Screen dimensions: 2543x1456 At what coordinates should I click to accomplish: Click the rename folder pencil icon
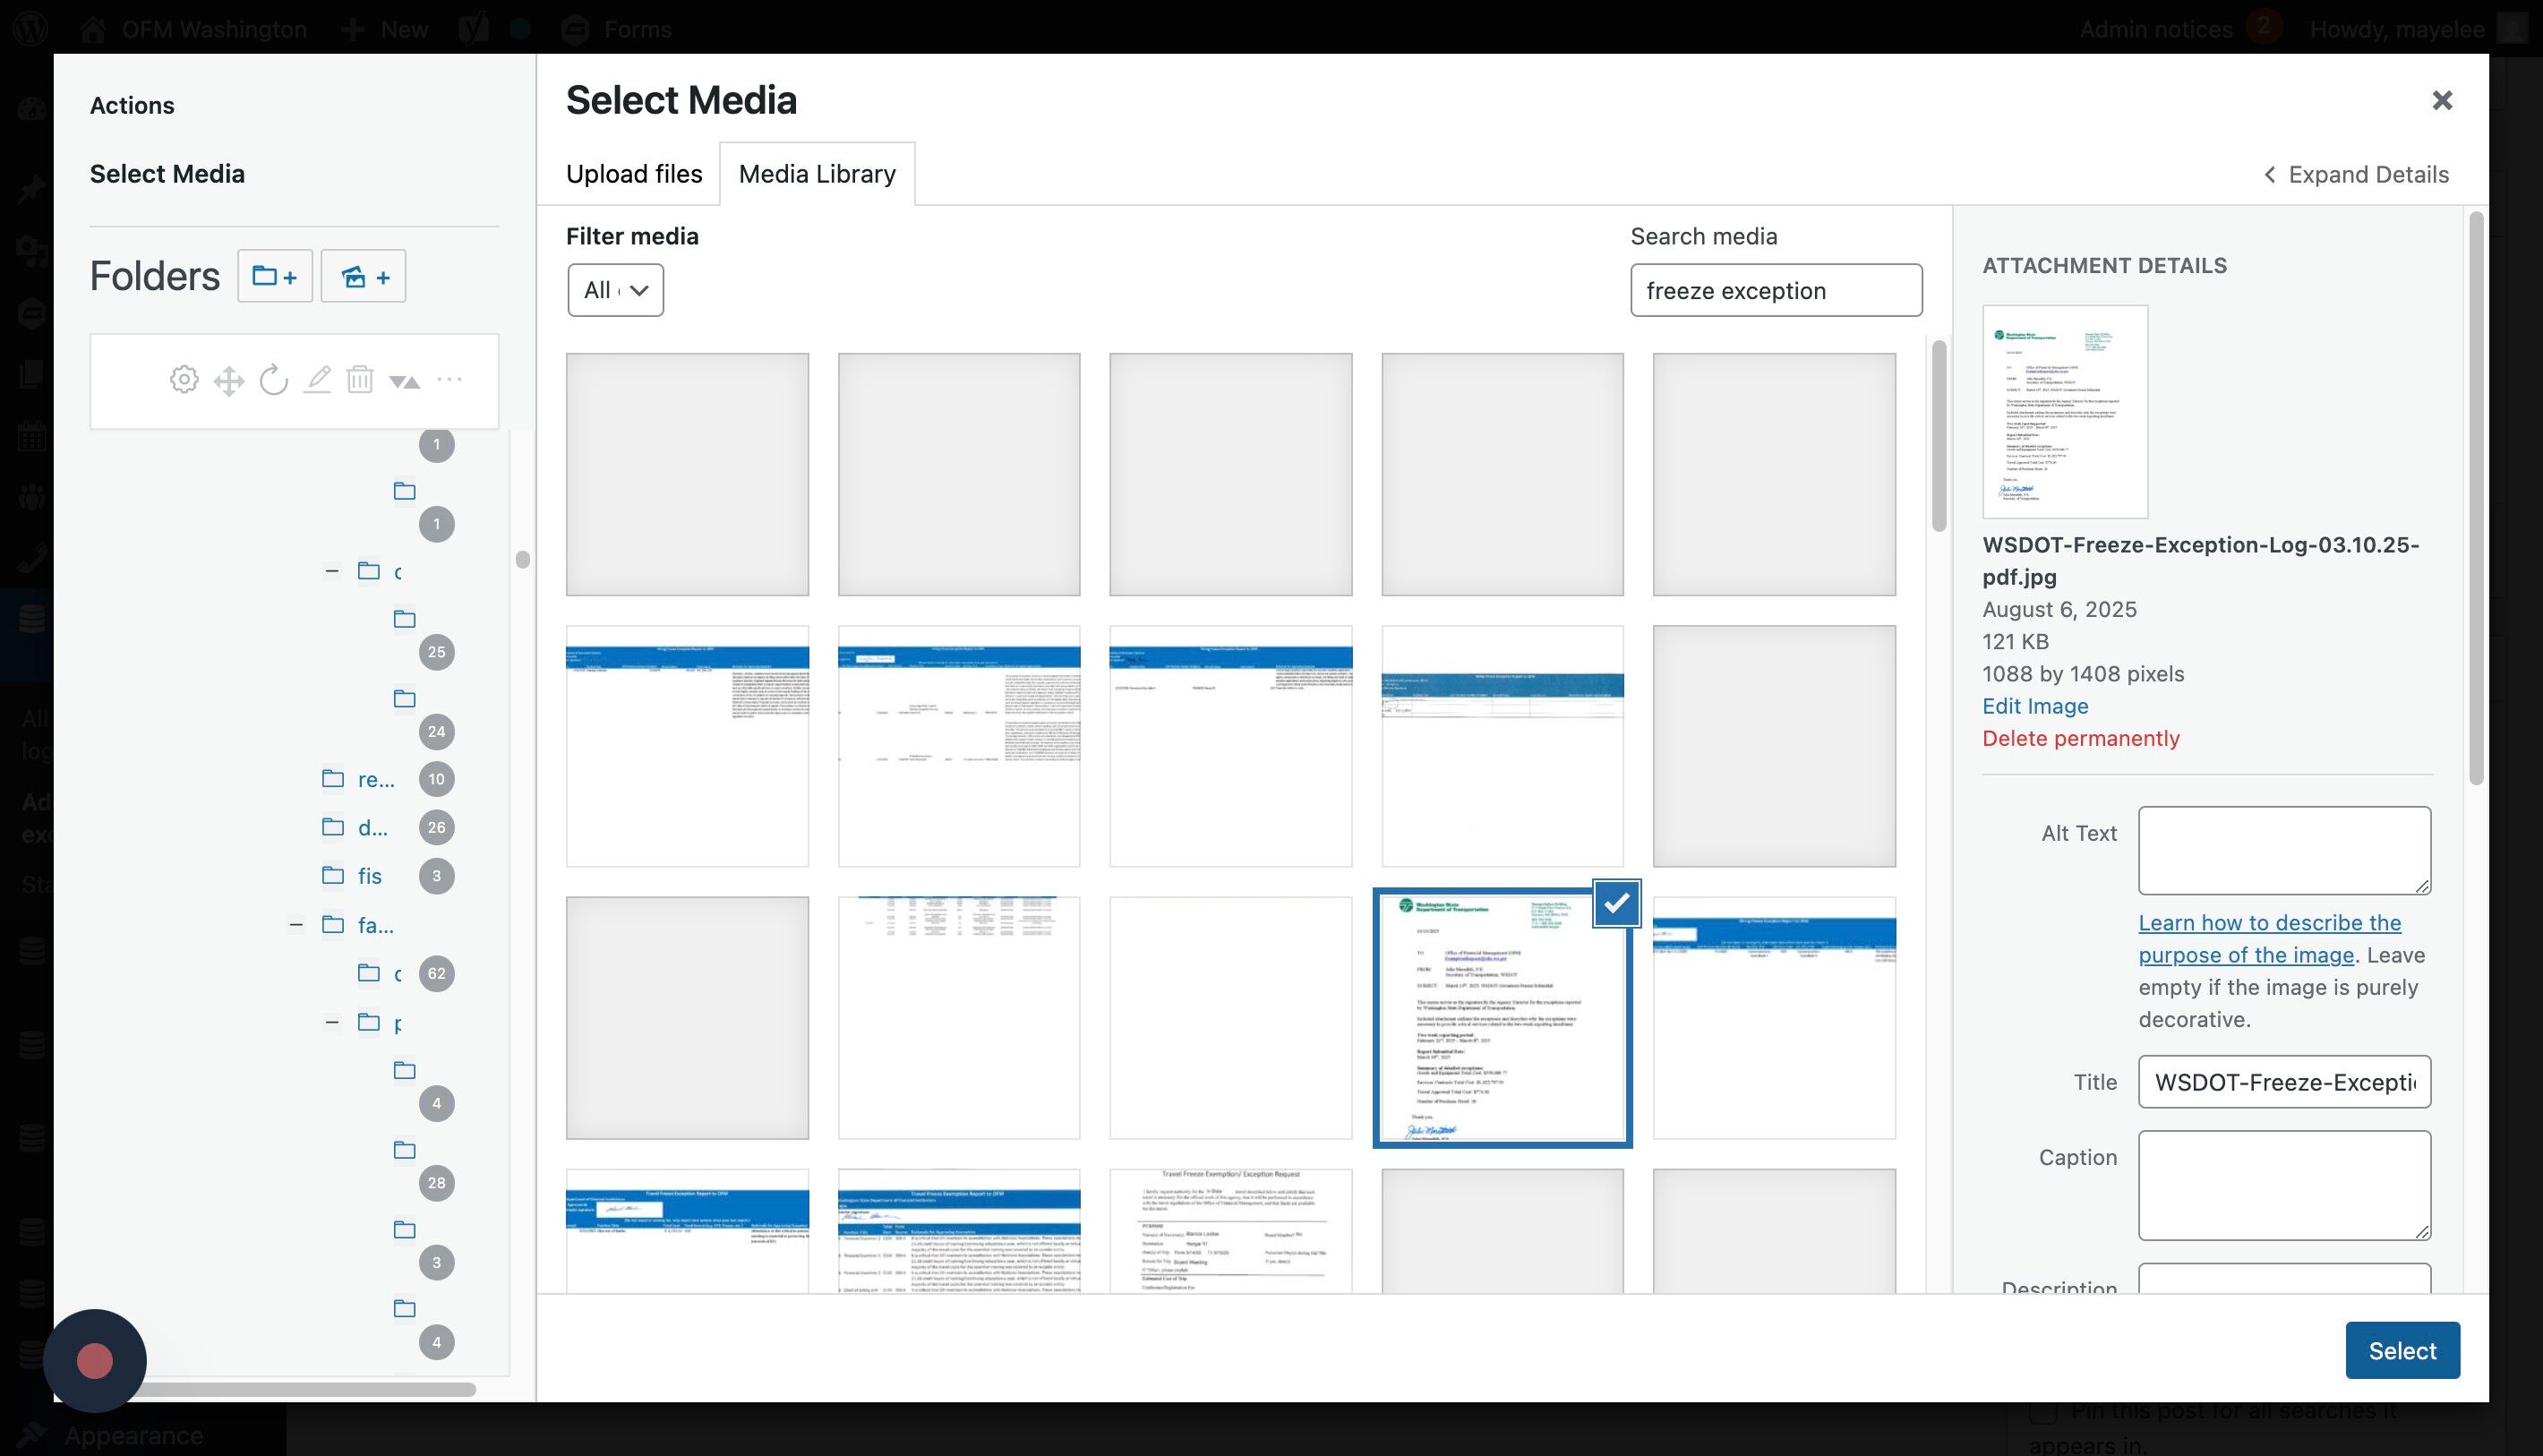tap(317, 380)
